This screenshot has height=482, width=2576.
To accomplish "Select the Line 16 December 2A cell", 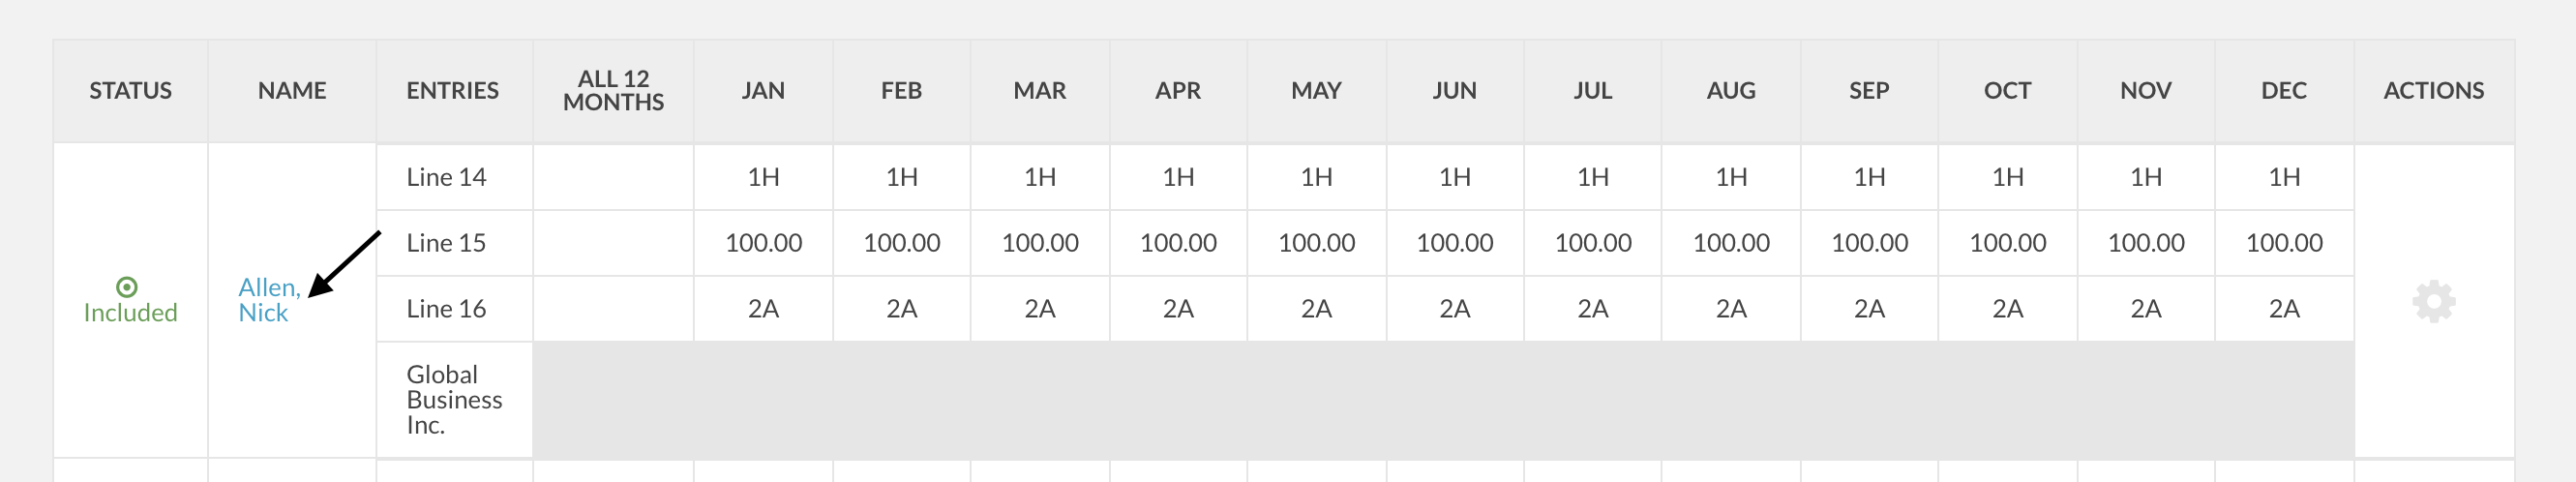I will click(x=2284, y=309).
